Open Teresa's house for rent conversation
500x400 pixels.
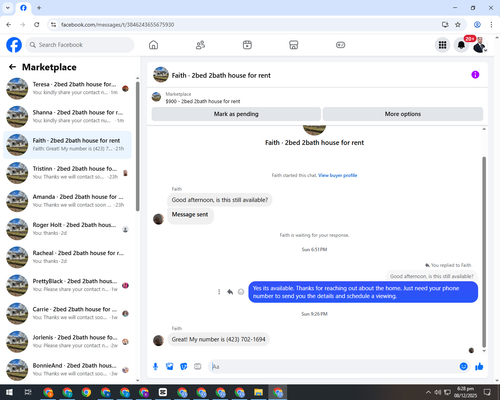pyautogui.click(x=68, y=88)
